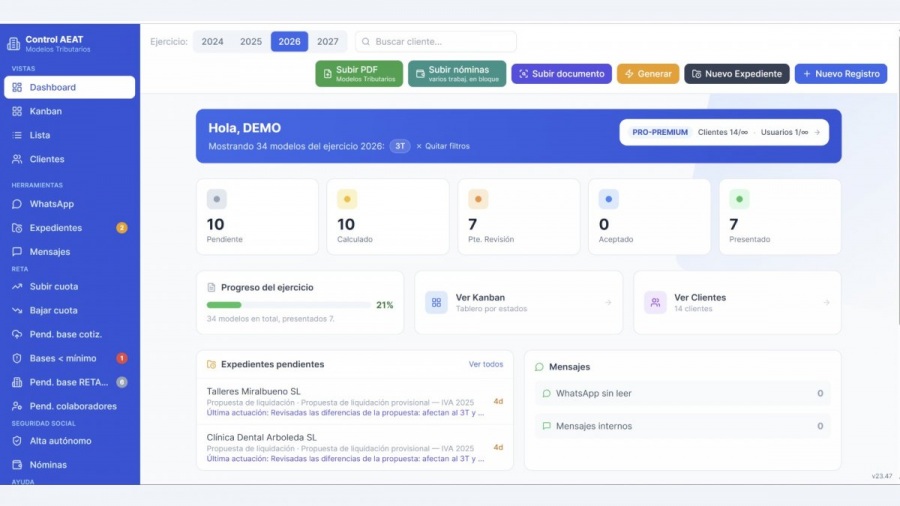
Task: Click the Pend. colaboradores person icon
Action: point(17,406)
